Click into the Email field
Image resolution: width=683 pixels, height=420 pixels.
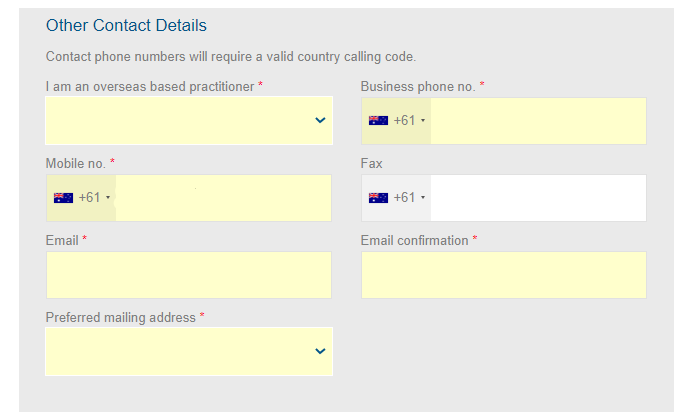pos(189,275)
